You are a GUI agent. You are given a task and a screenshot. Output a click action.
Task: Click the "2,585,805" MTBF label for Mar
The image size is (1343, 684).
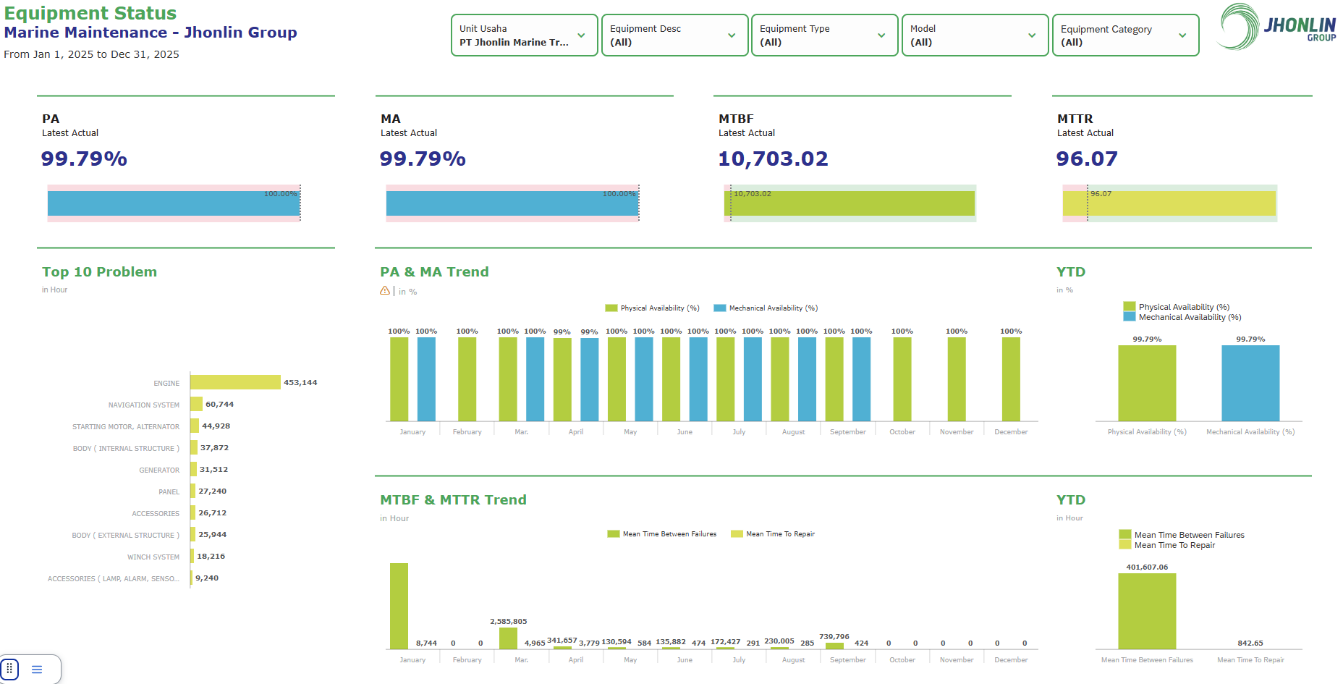[508, 621]
